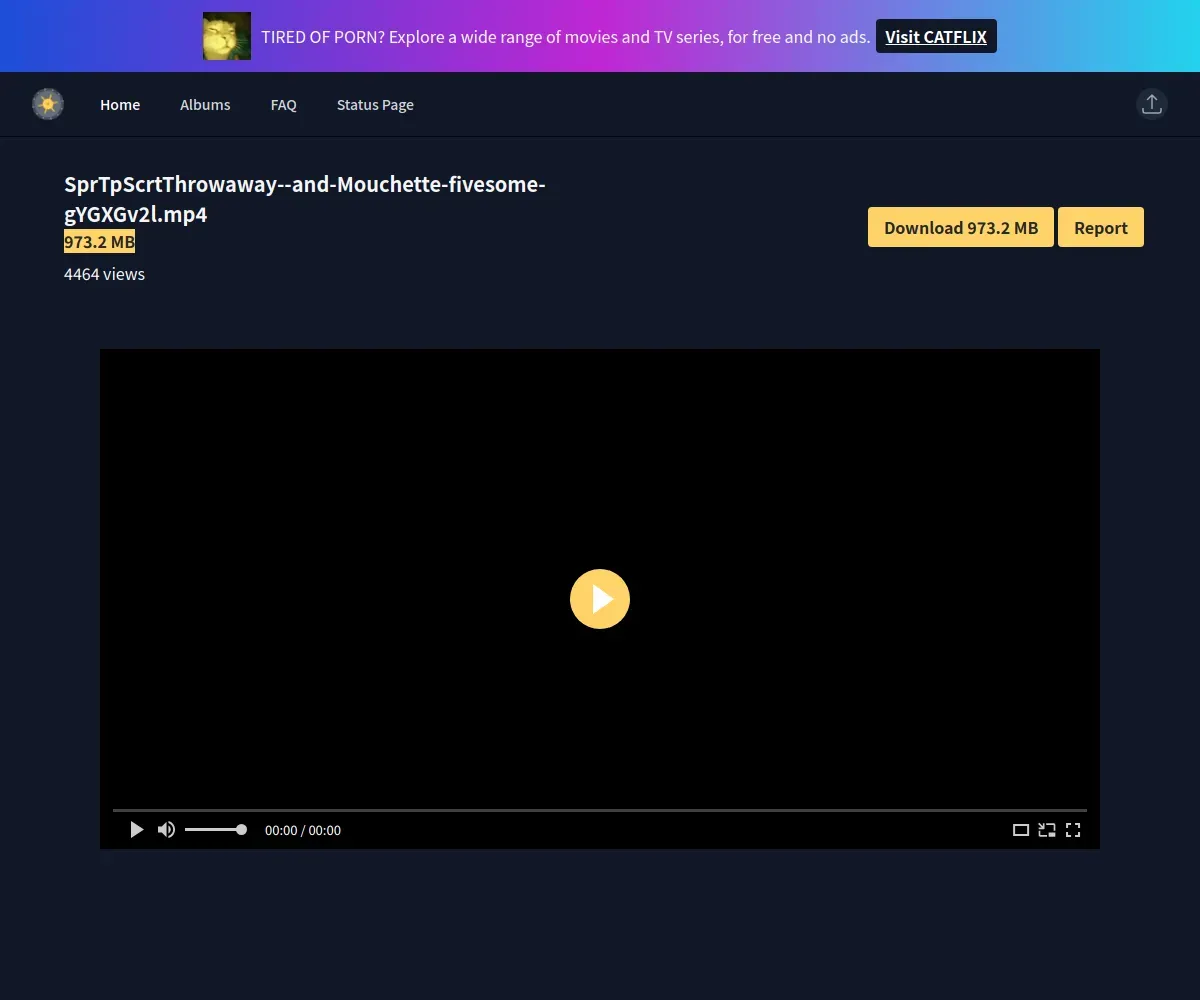
Task: Open the FAQ page
Action: pos(284,105)
